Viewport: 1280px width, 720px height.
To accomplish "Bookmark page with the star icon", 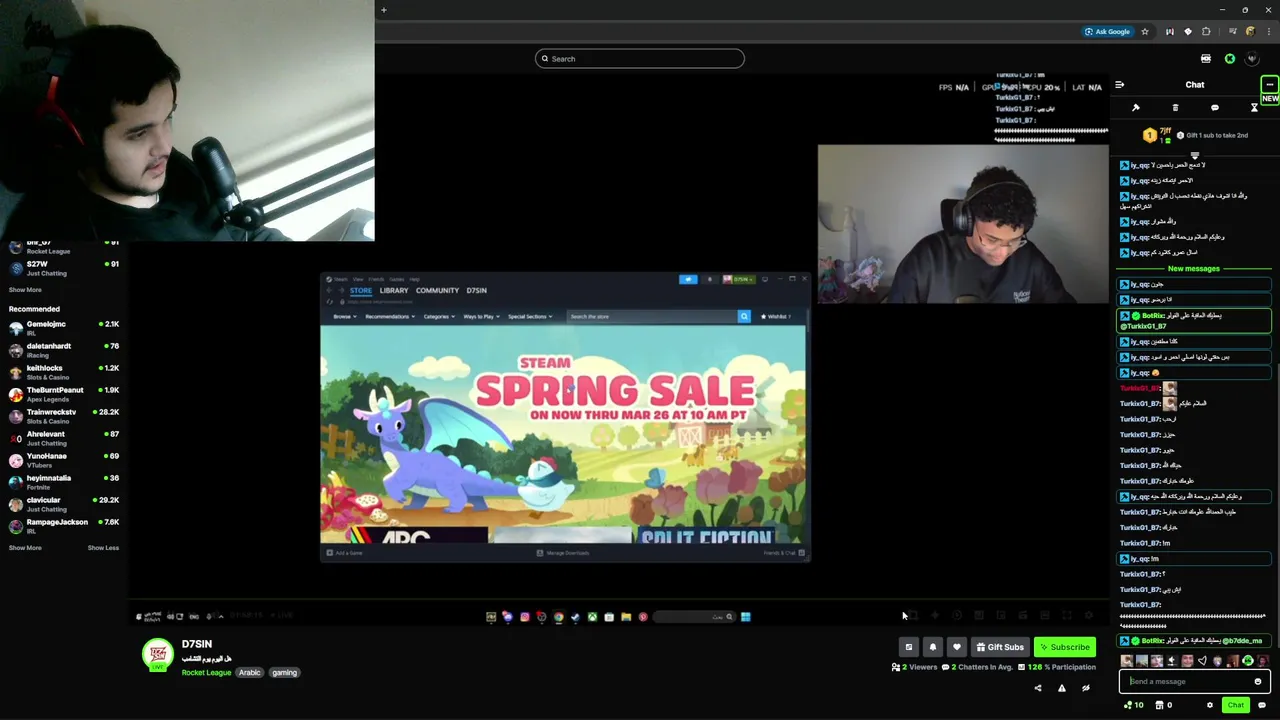I will pyautogui.click(x=1145, y=32).
